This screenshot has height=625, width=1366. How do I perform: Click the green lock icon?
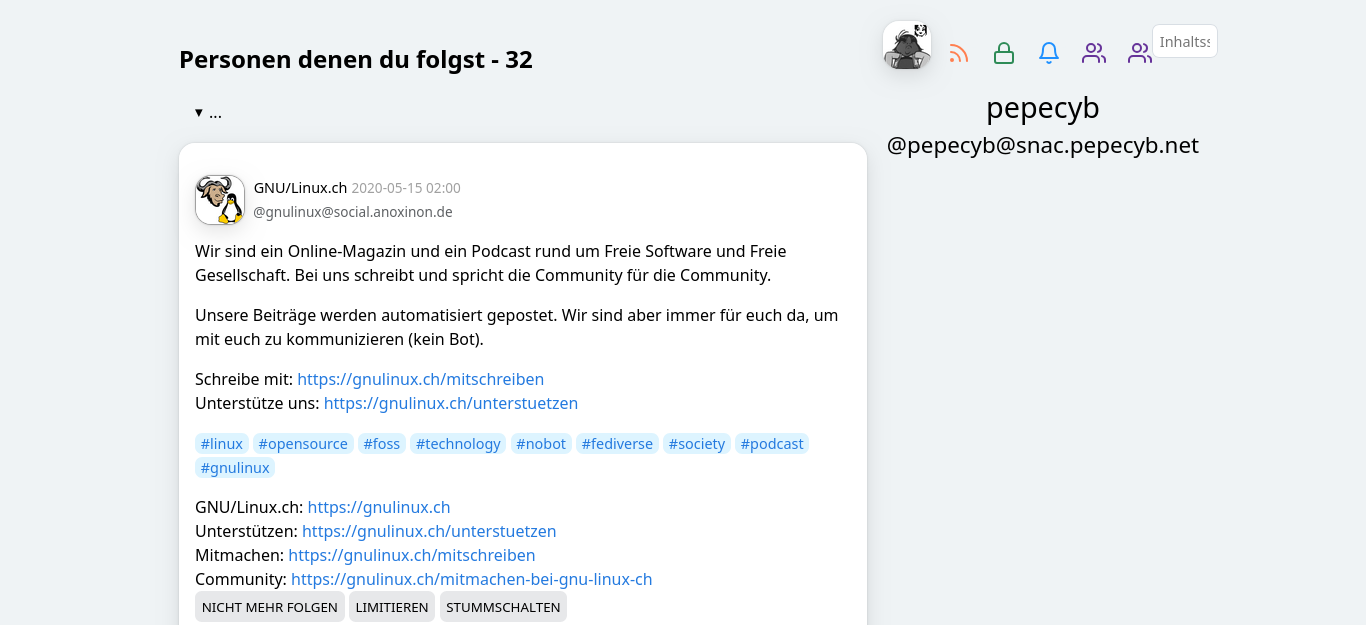coord(1004,53)
